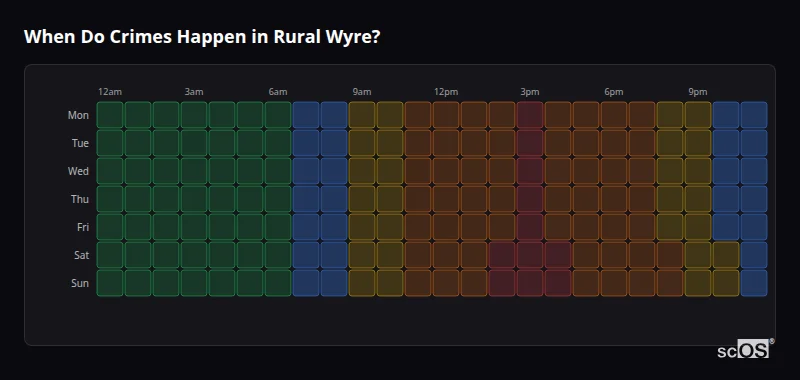Viewport: 800px width, 380px height.
Task: Click the Thu row label
Action: 80,199
